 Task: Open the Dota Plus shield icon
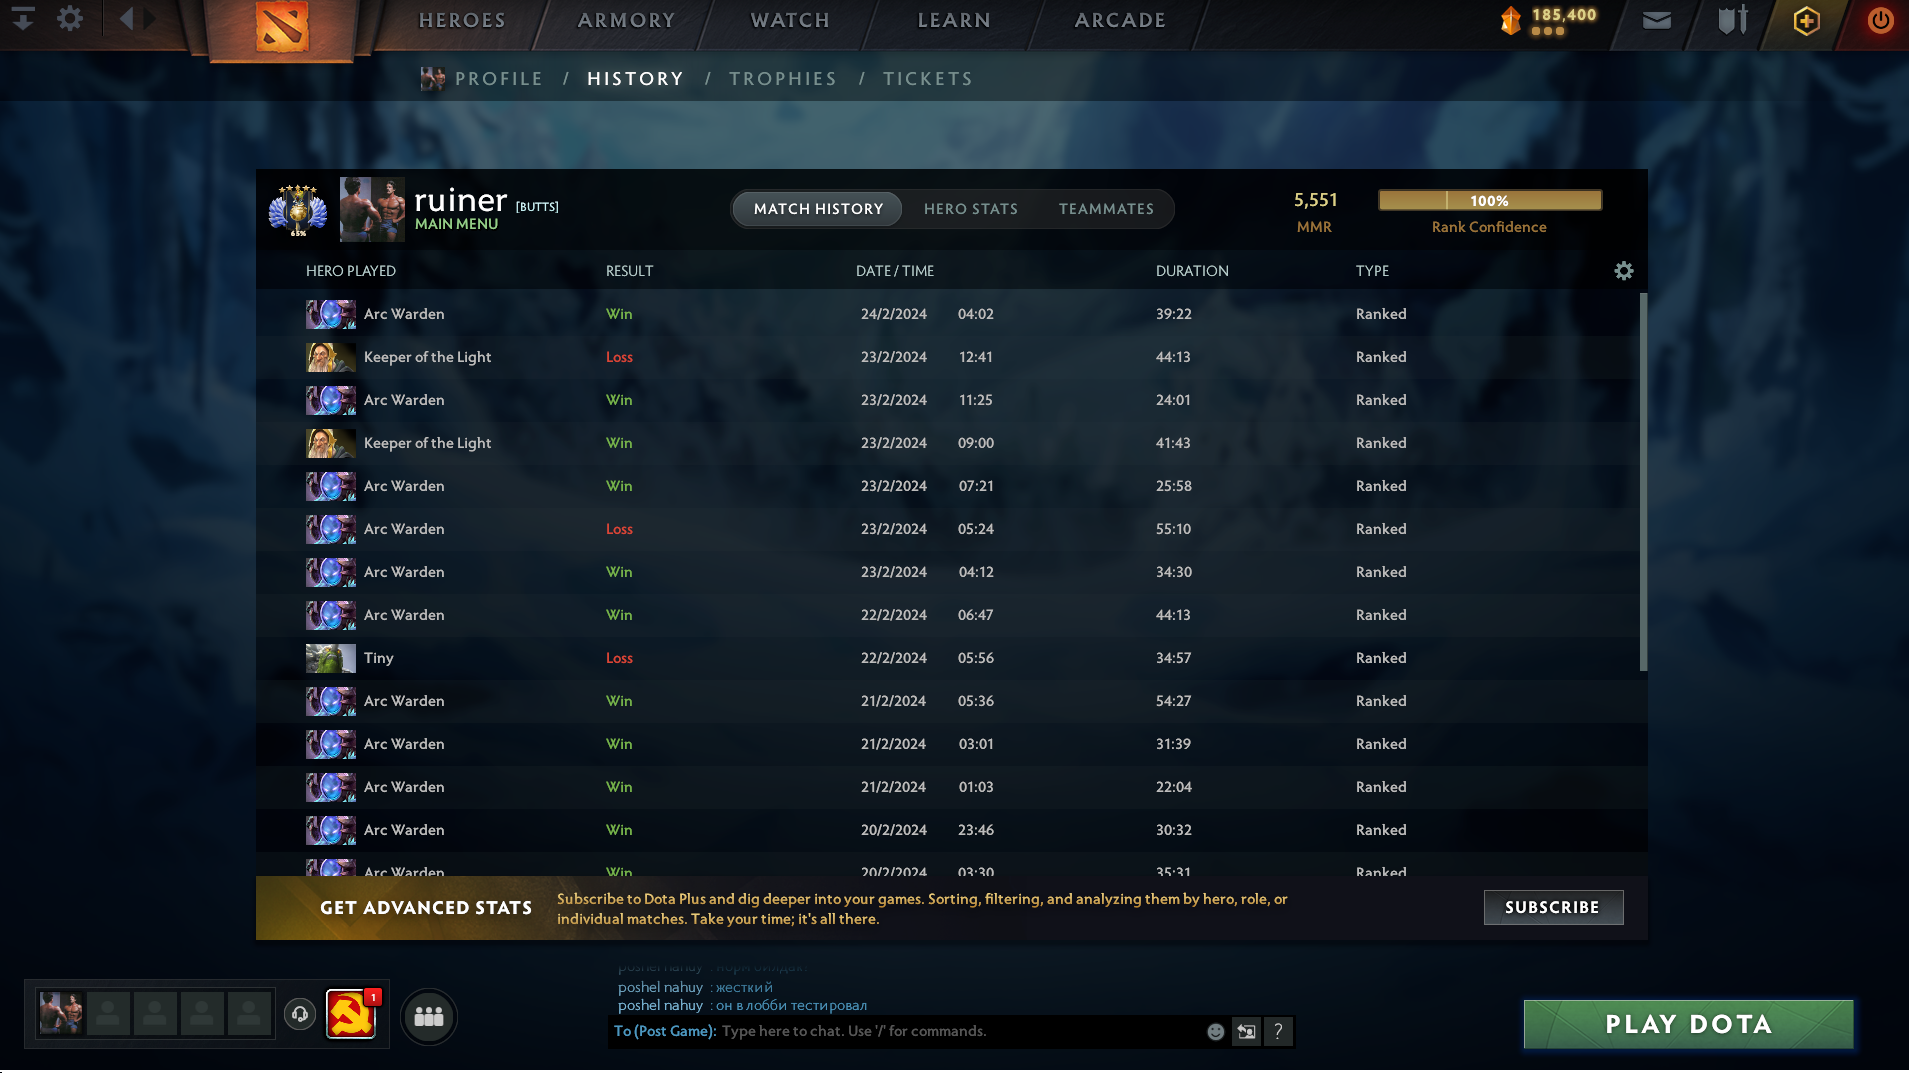[1806, 21]
